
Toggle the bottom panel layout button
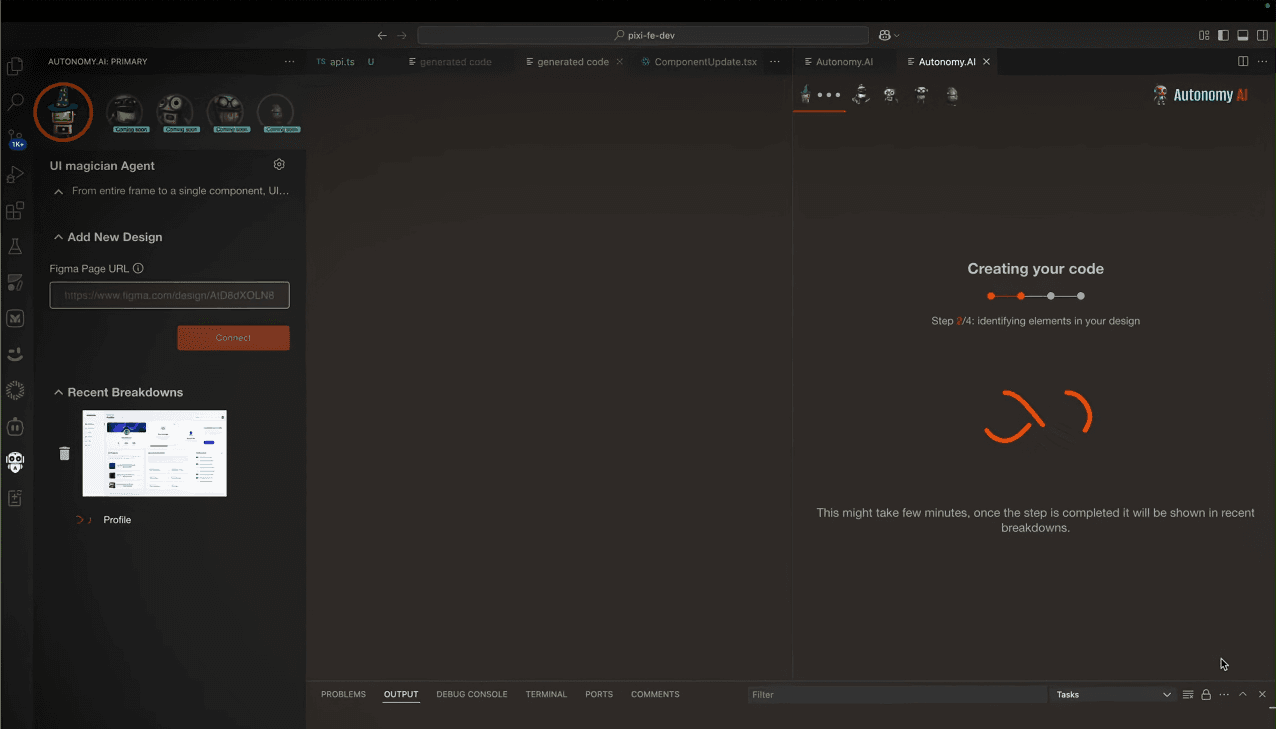pos(1243,35)
